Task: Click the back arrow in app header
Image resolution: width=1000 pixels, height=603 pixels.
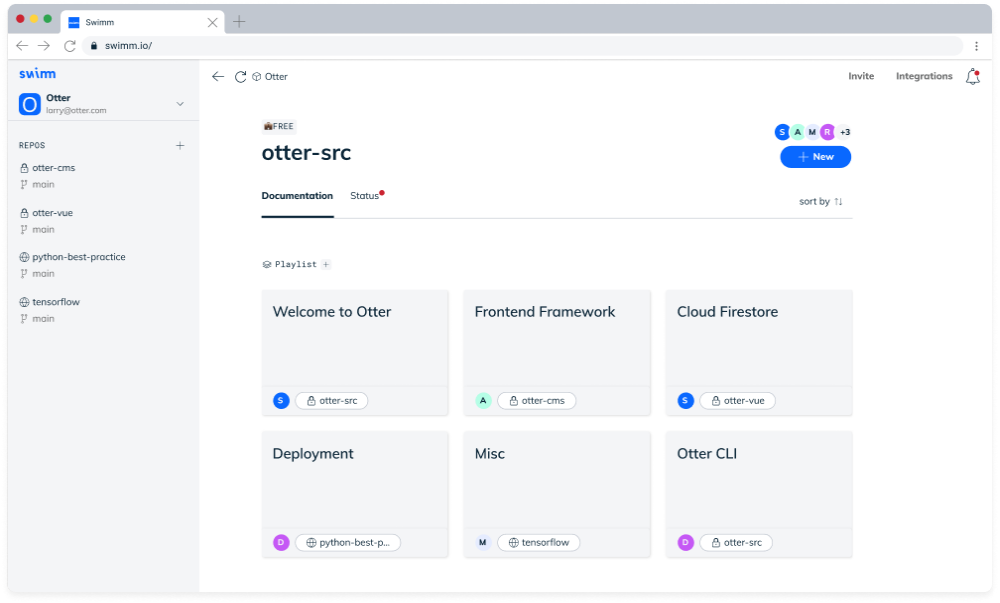Action: (x=218, y=77)
